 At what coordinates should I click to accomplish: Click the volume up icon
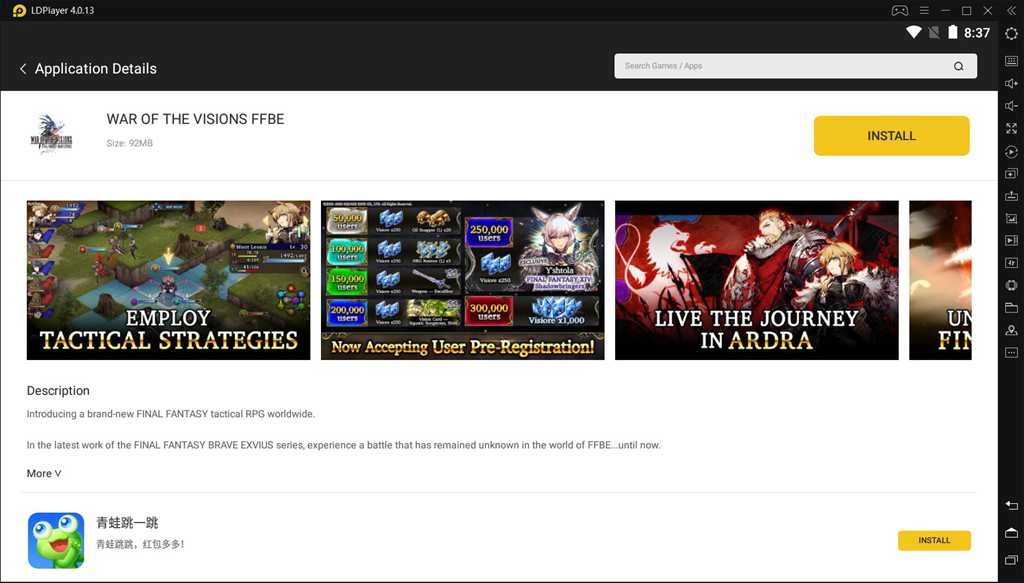pos(1011,84)
